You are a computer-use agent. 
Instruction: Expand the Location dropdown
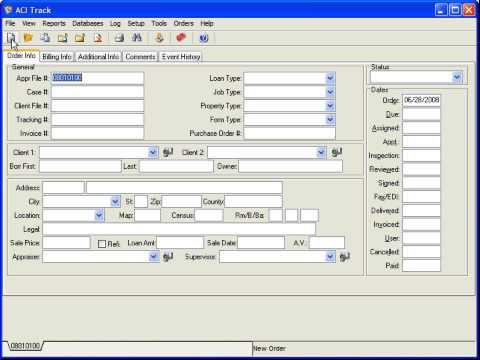point(99,215)
